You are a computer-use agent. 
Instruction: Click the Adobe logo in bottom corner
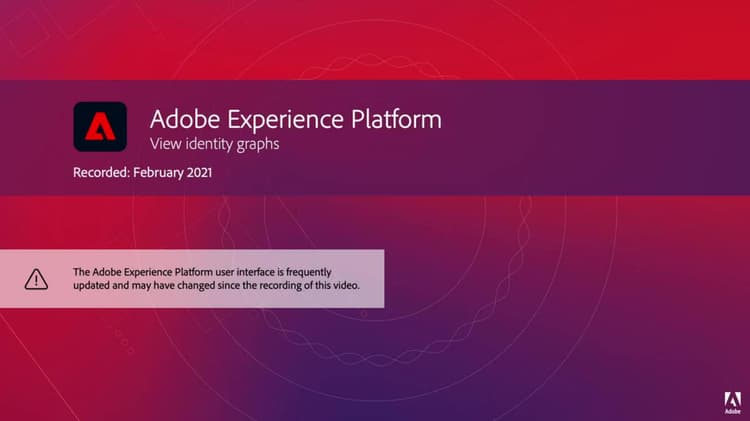732,402
